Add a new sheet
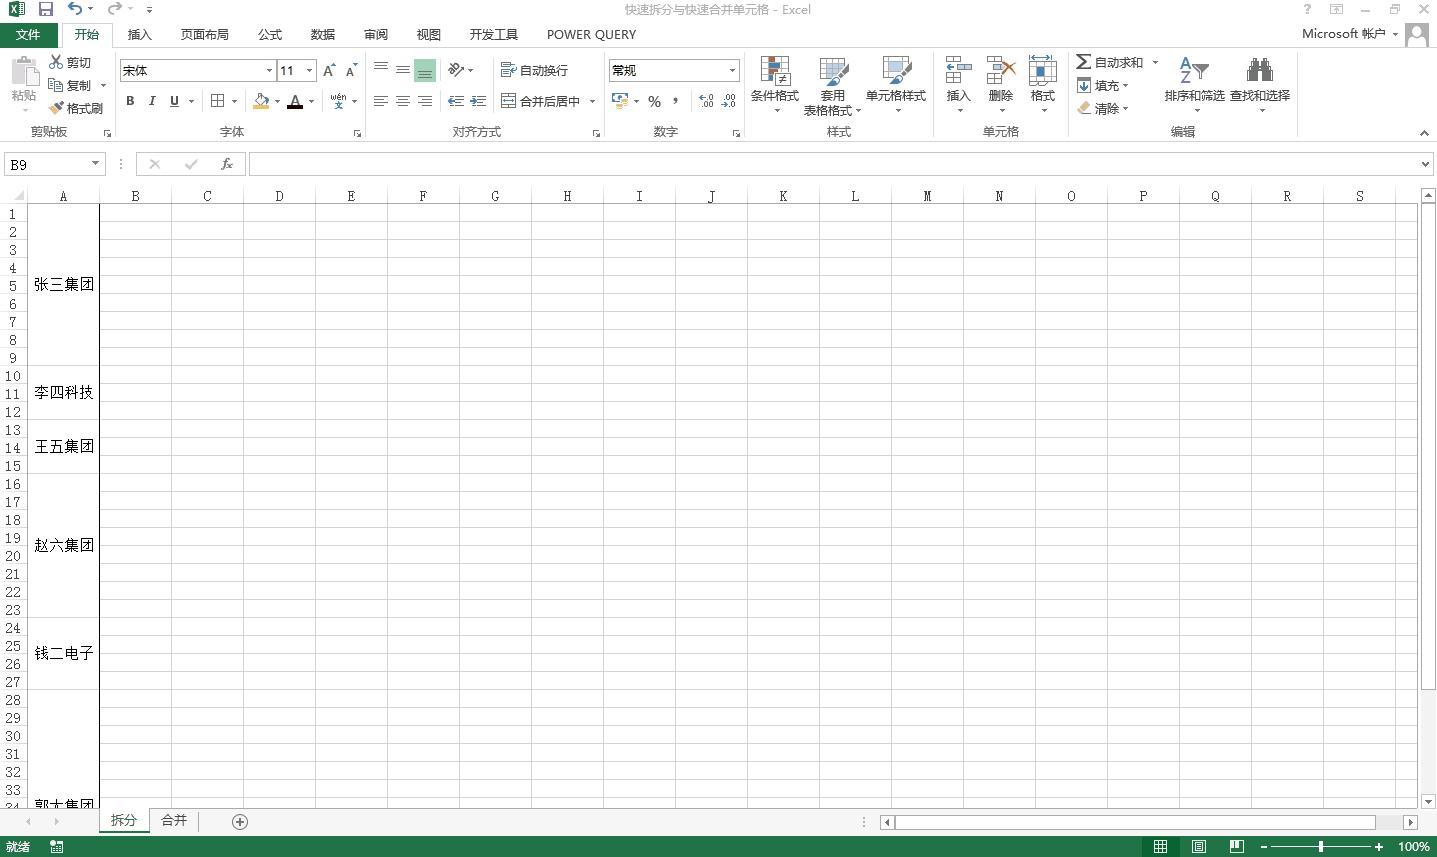The image size is (1437, 857). coord(240,821)
